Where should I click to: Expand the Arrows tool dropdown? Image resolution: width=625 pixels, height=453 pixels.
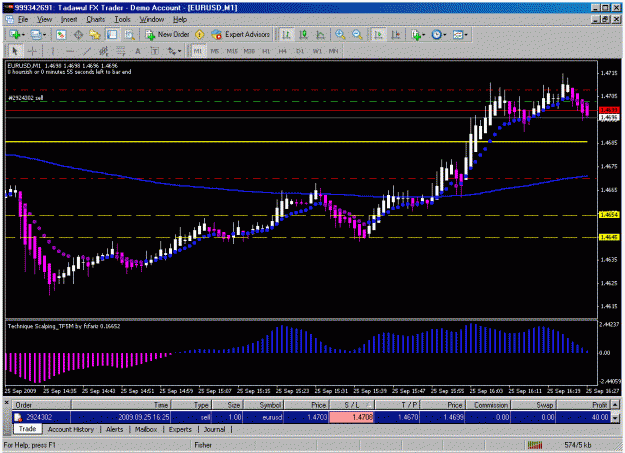[180, 51]
